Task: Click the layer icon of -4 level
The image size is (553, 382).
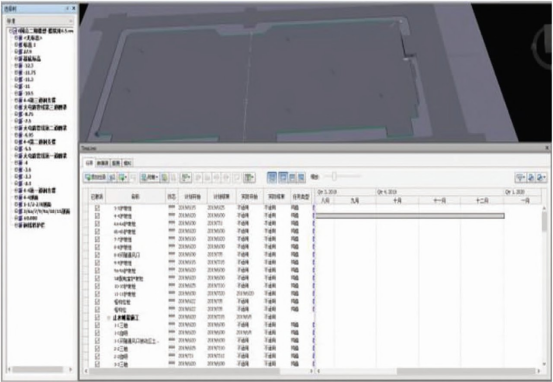Action: 21,163
